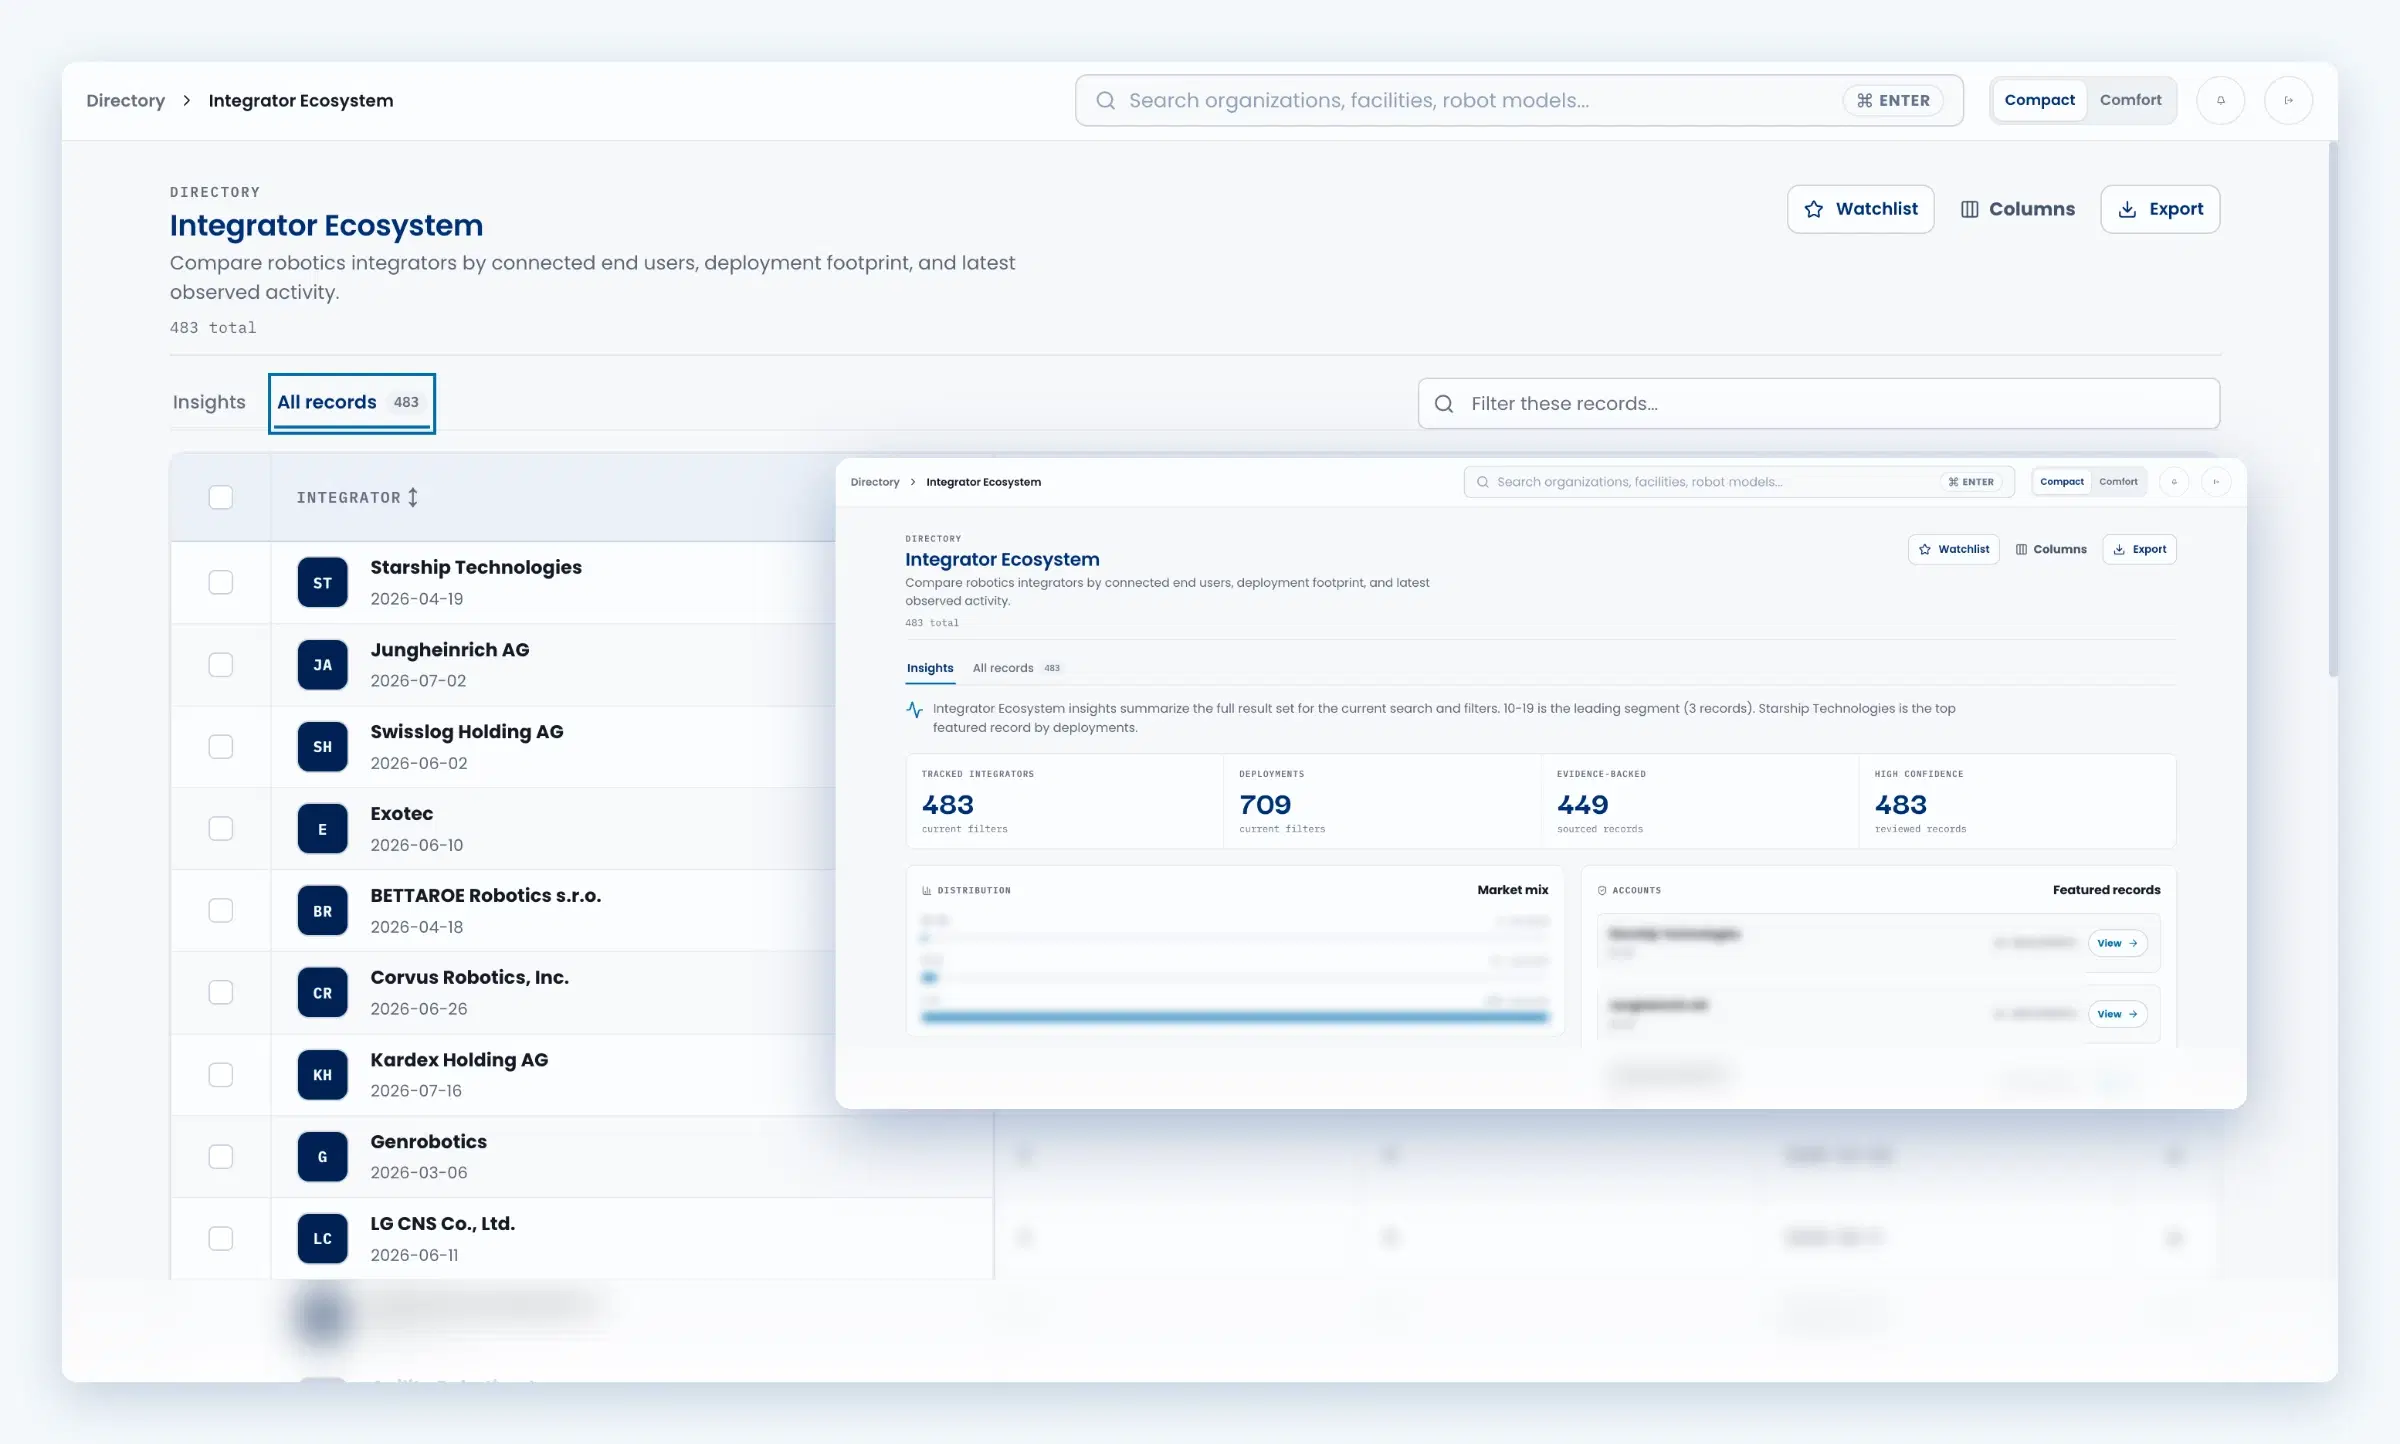Open Columns chooser in the preview card

2051,549
